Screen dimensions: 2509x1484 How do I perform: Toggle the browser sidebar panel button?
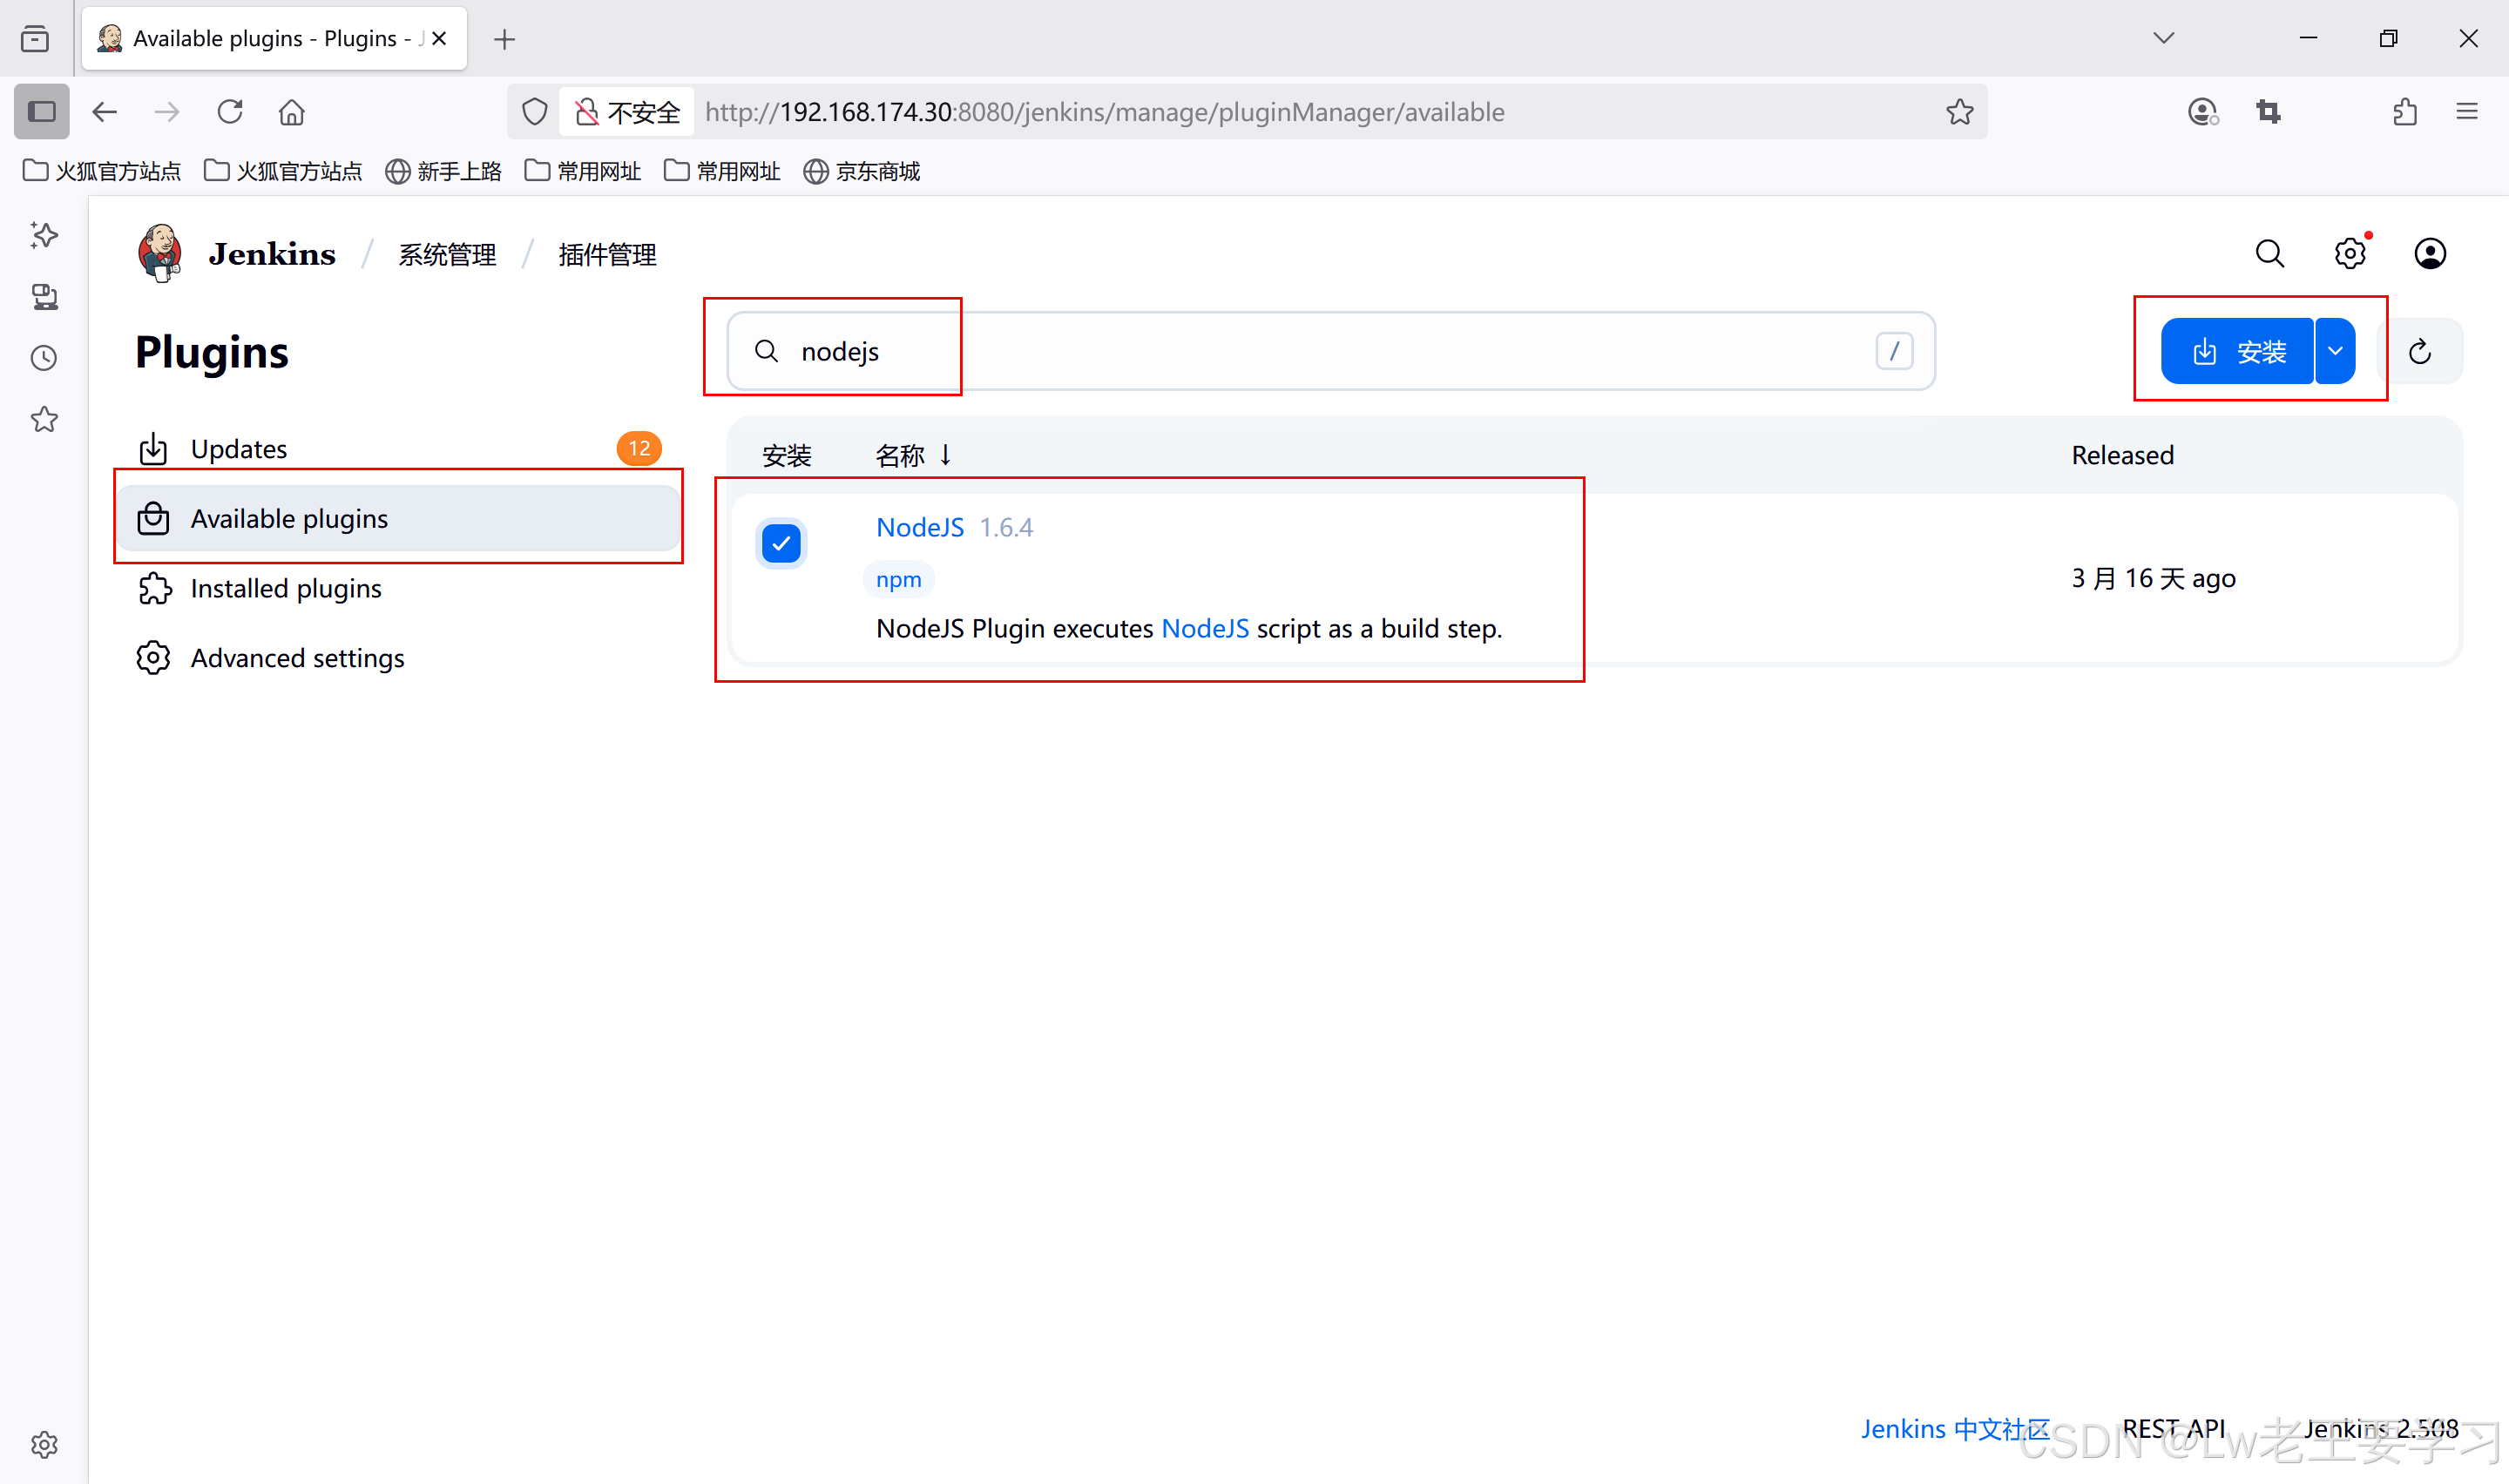click(x=42, y=112)
